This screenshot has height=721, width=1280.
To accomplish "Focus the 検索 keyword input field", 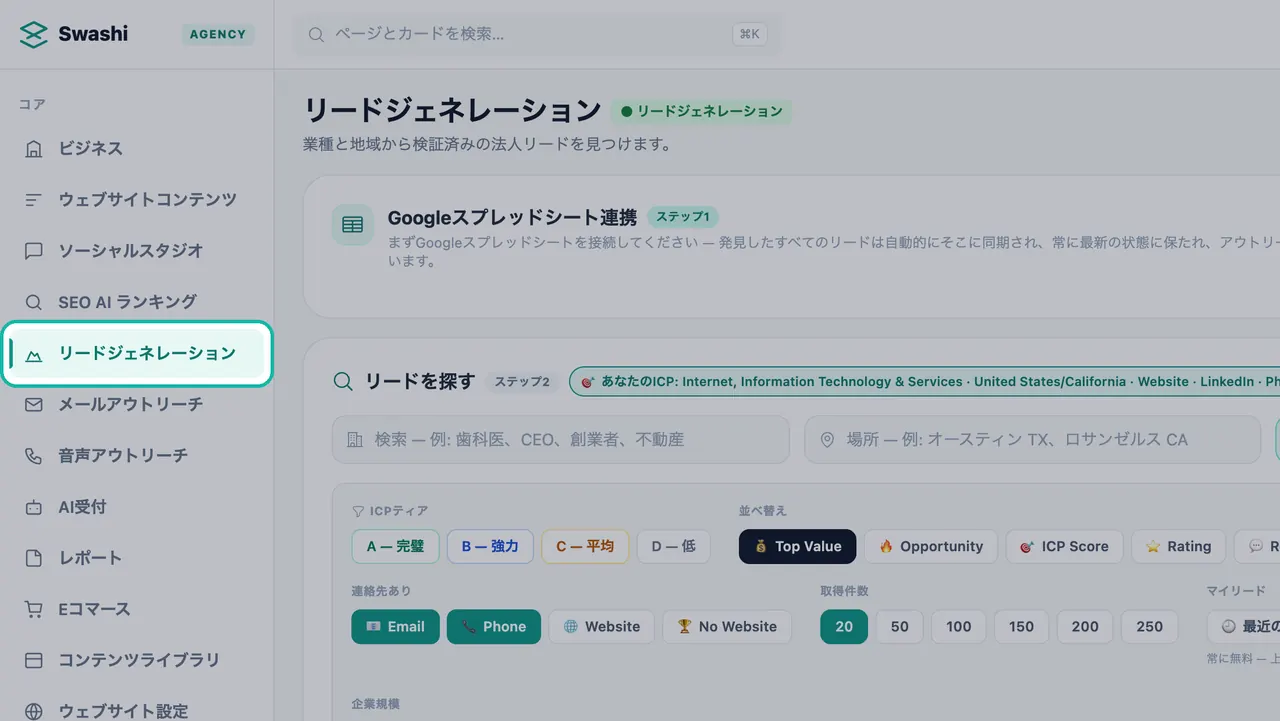I will click(560, 440).
